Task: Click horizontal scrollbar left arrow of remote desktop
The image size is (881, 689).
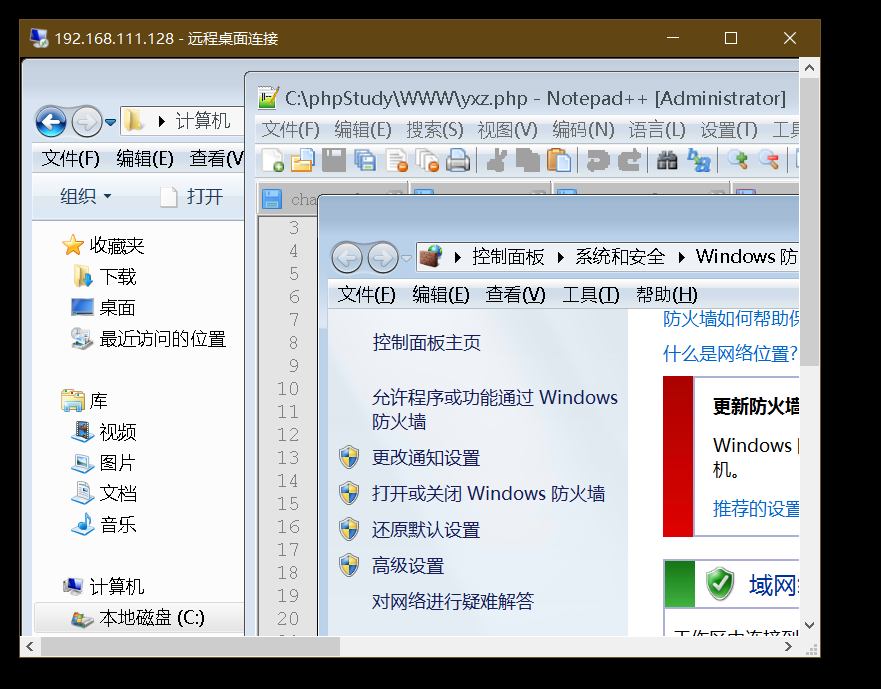Action: (x=30, y=646)
